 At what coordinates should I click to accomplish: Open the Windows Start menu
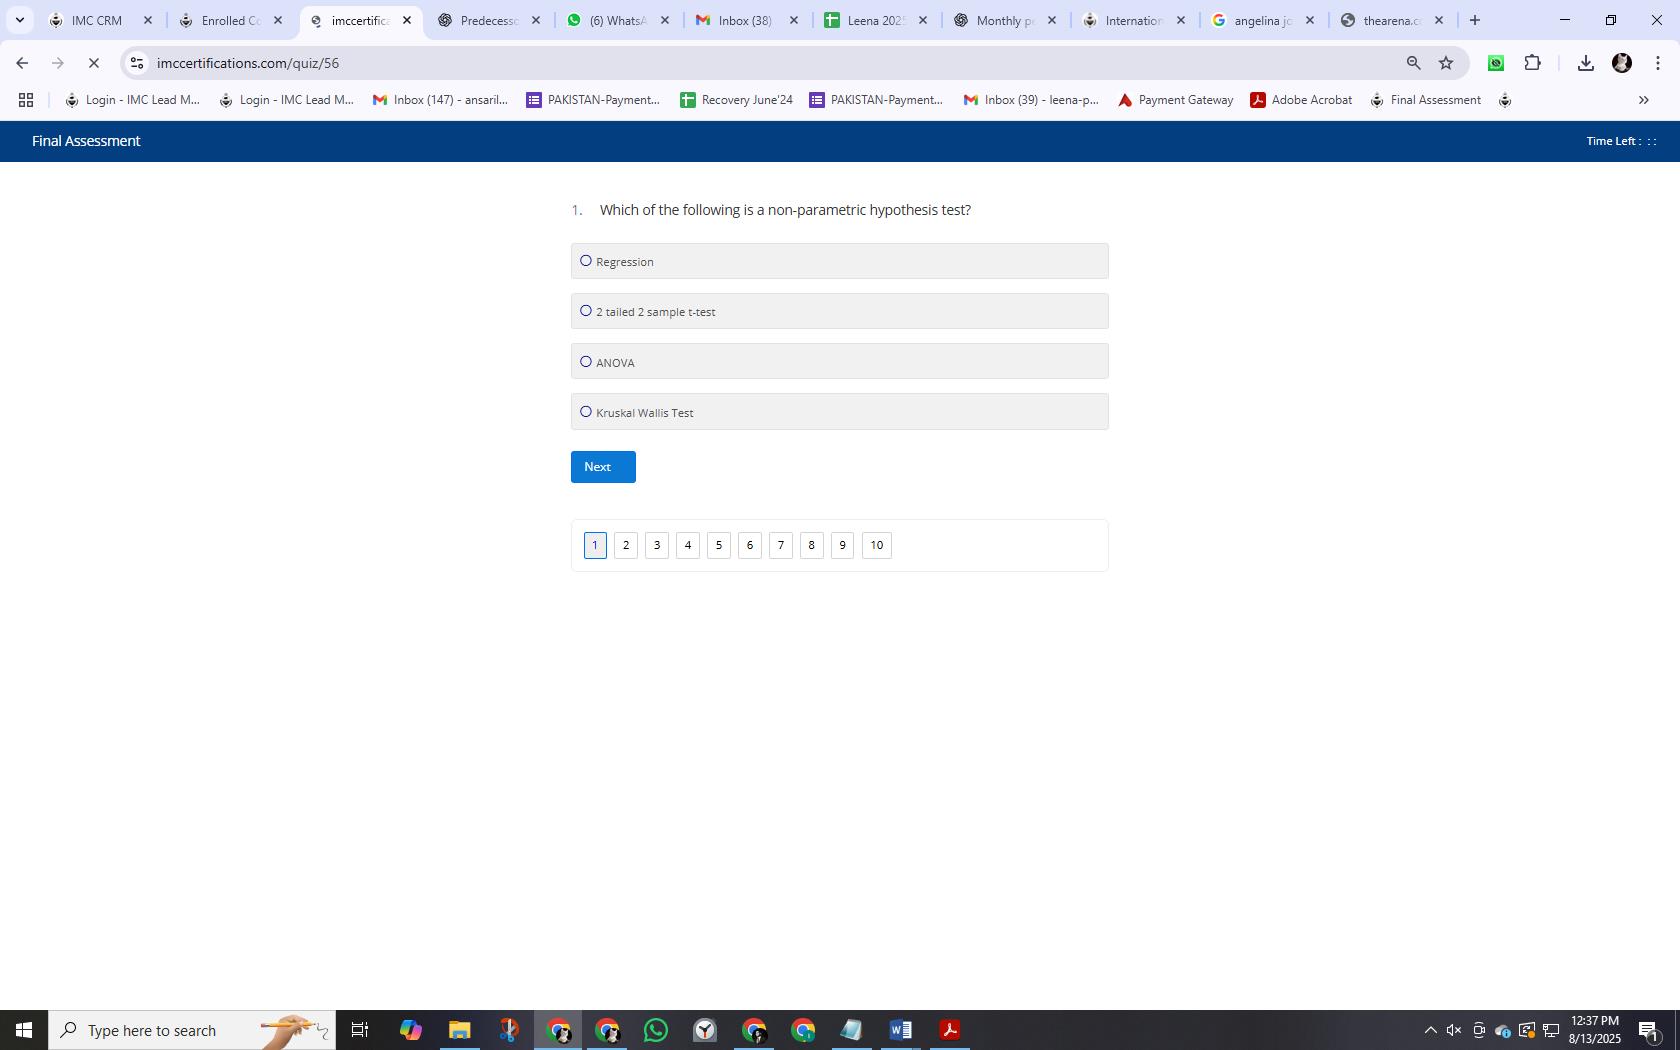pos(24,1030)
